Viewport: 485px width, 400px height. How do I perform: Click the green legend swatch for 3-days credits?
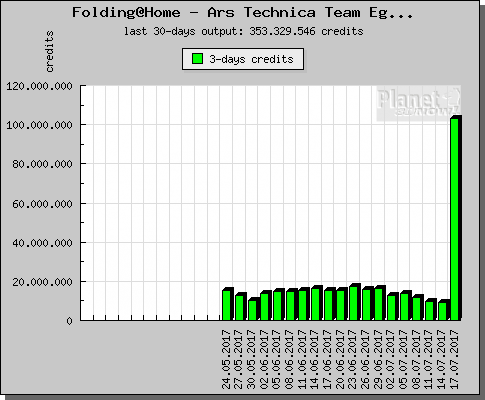click(197, 59)
